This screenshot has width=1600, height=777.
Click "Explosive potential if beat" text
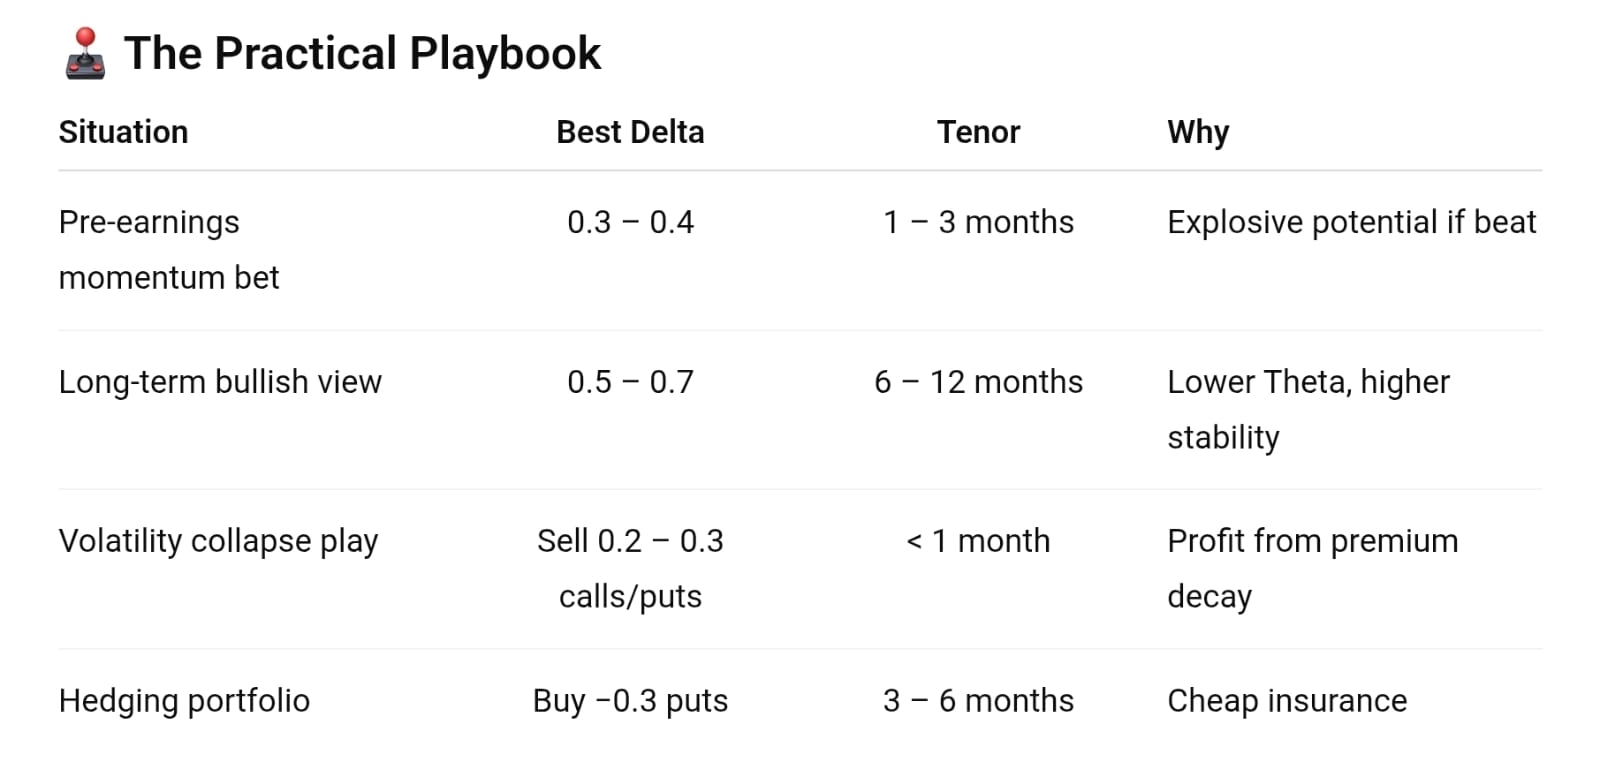1351,222
